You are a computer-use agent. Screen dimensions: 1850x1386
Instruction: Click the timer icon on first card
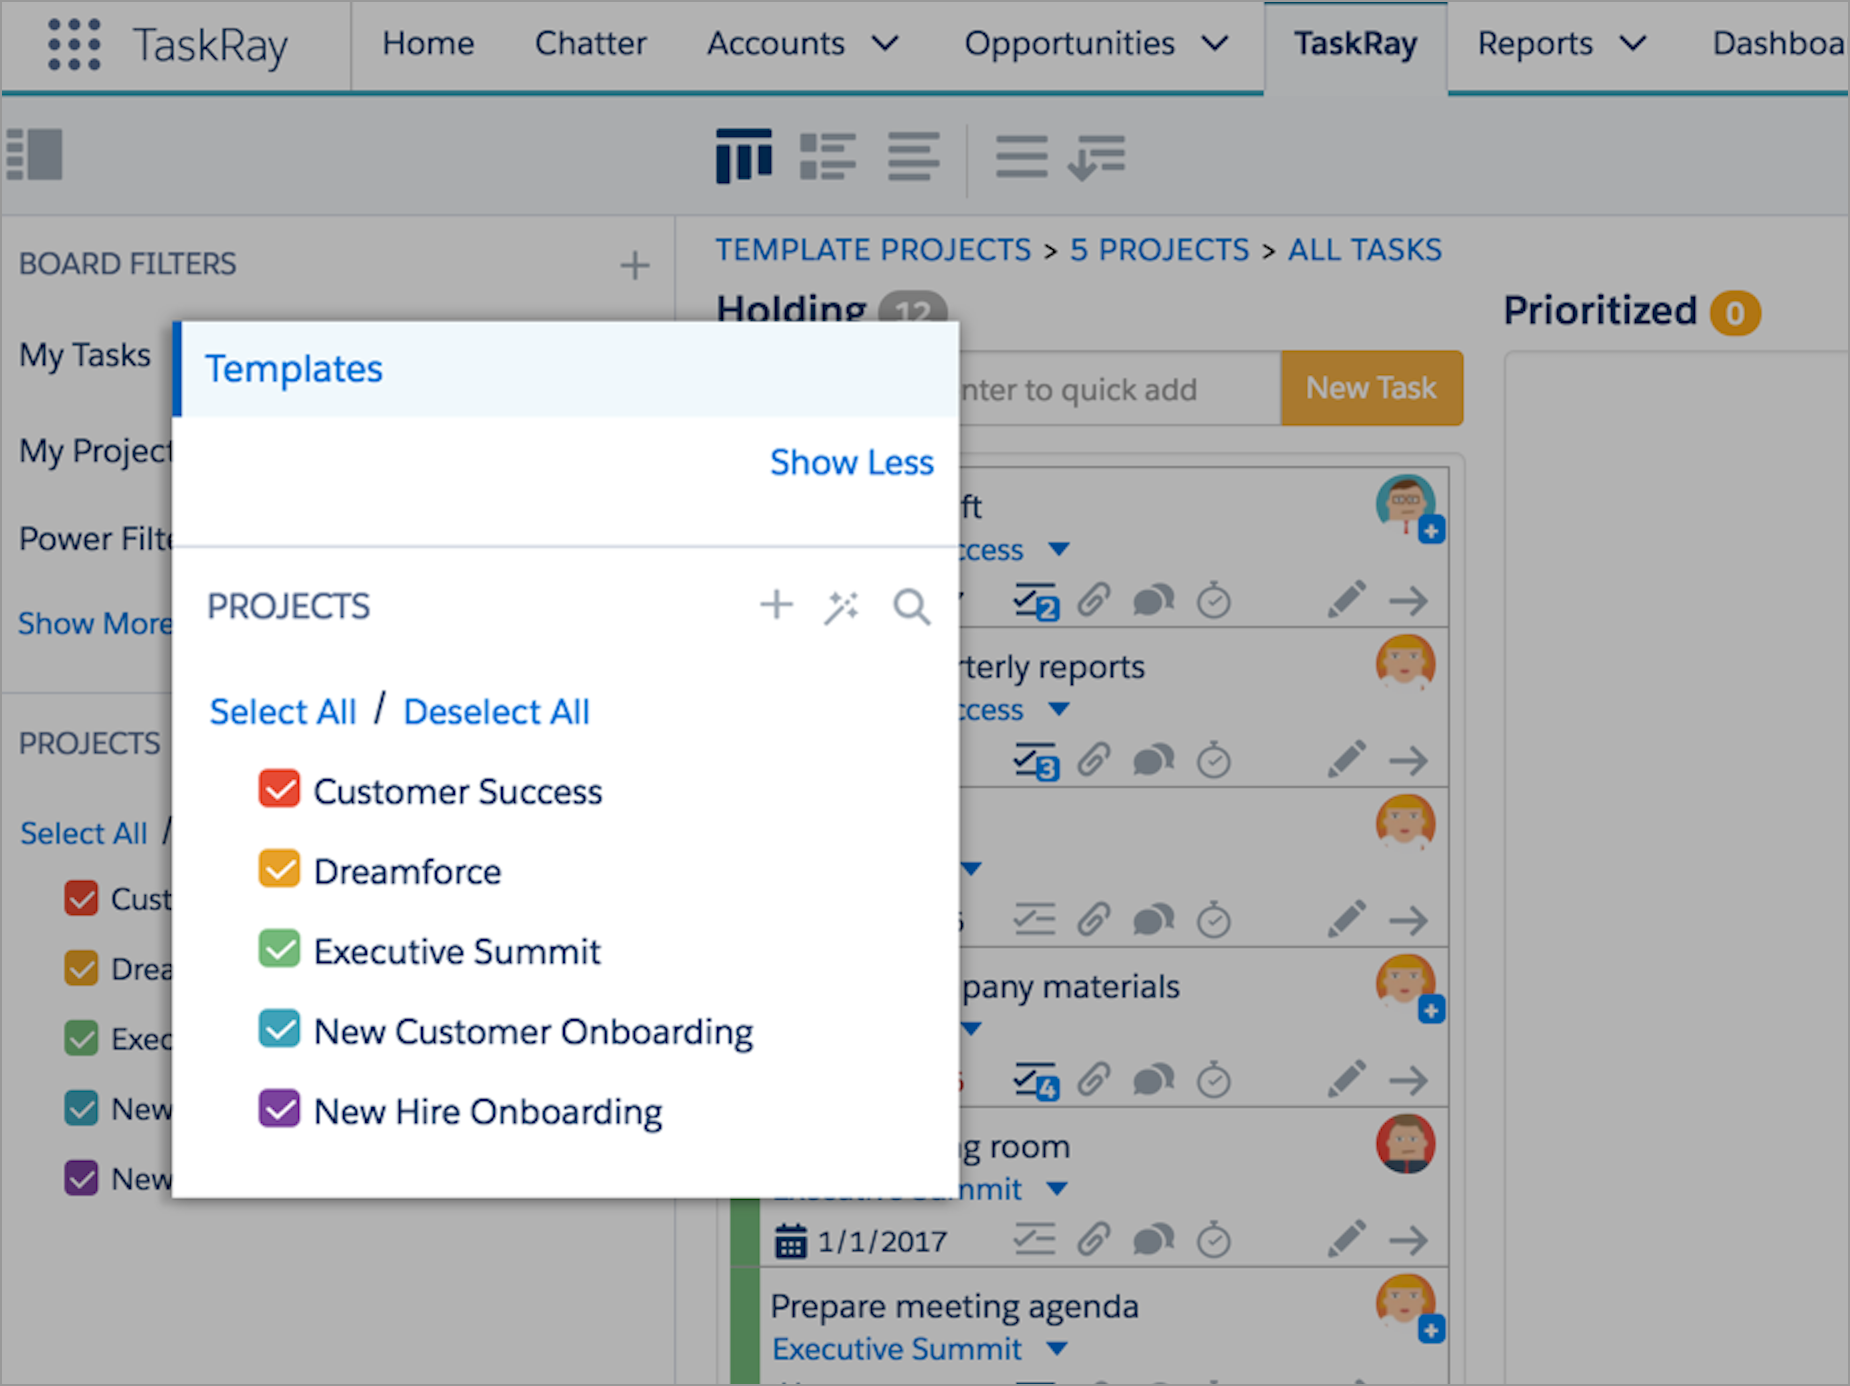coord(1214,600)
